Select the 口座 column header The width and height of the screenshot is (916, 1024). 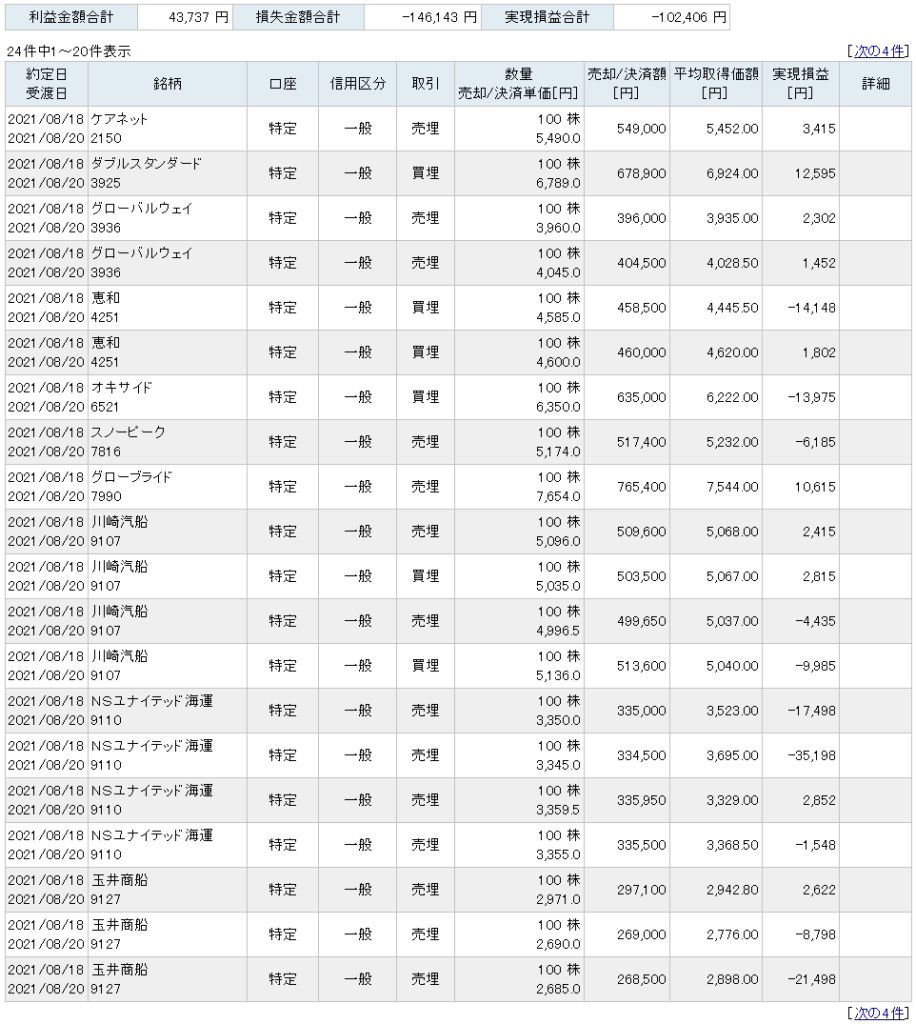tap(283, 84)
